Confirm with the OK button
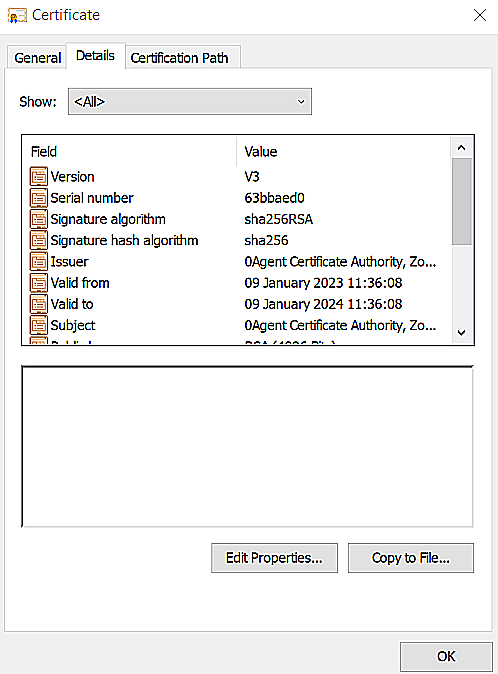 446,656
